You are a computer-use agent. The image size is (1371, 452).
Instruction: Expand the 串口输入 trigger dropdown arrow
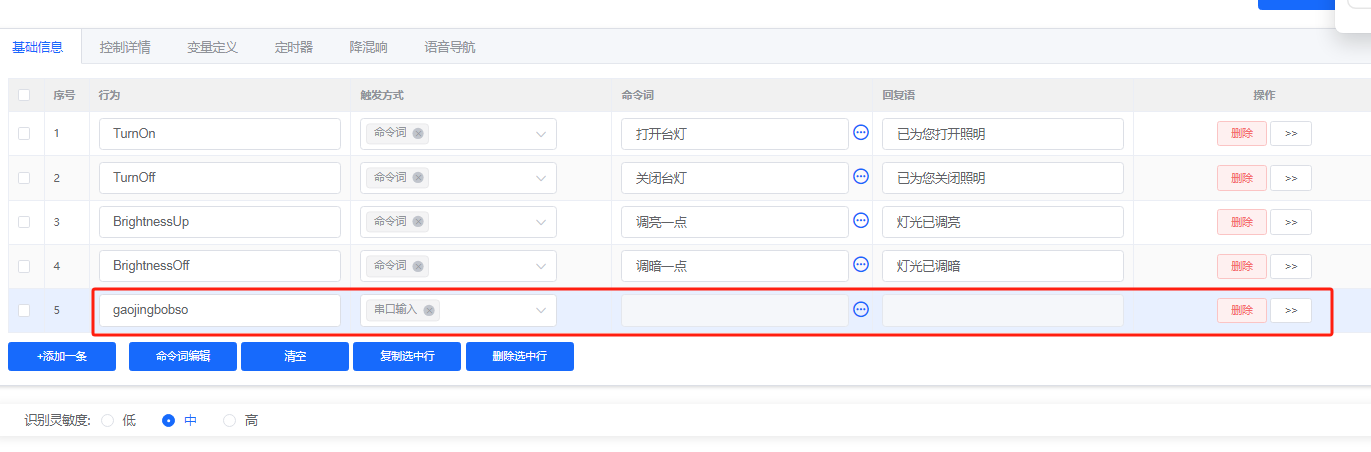coord(541,310)
